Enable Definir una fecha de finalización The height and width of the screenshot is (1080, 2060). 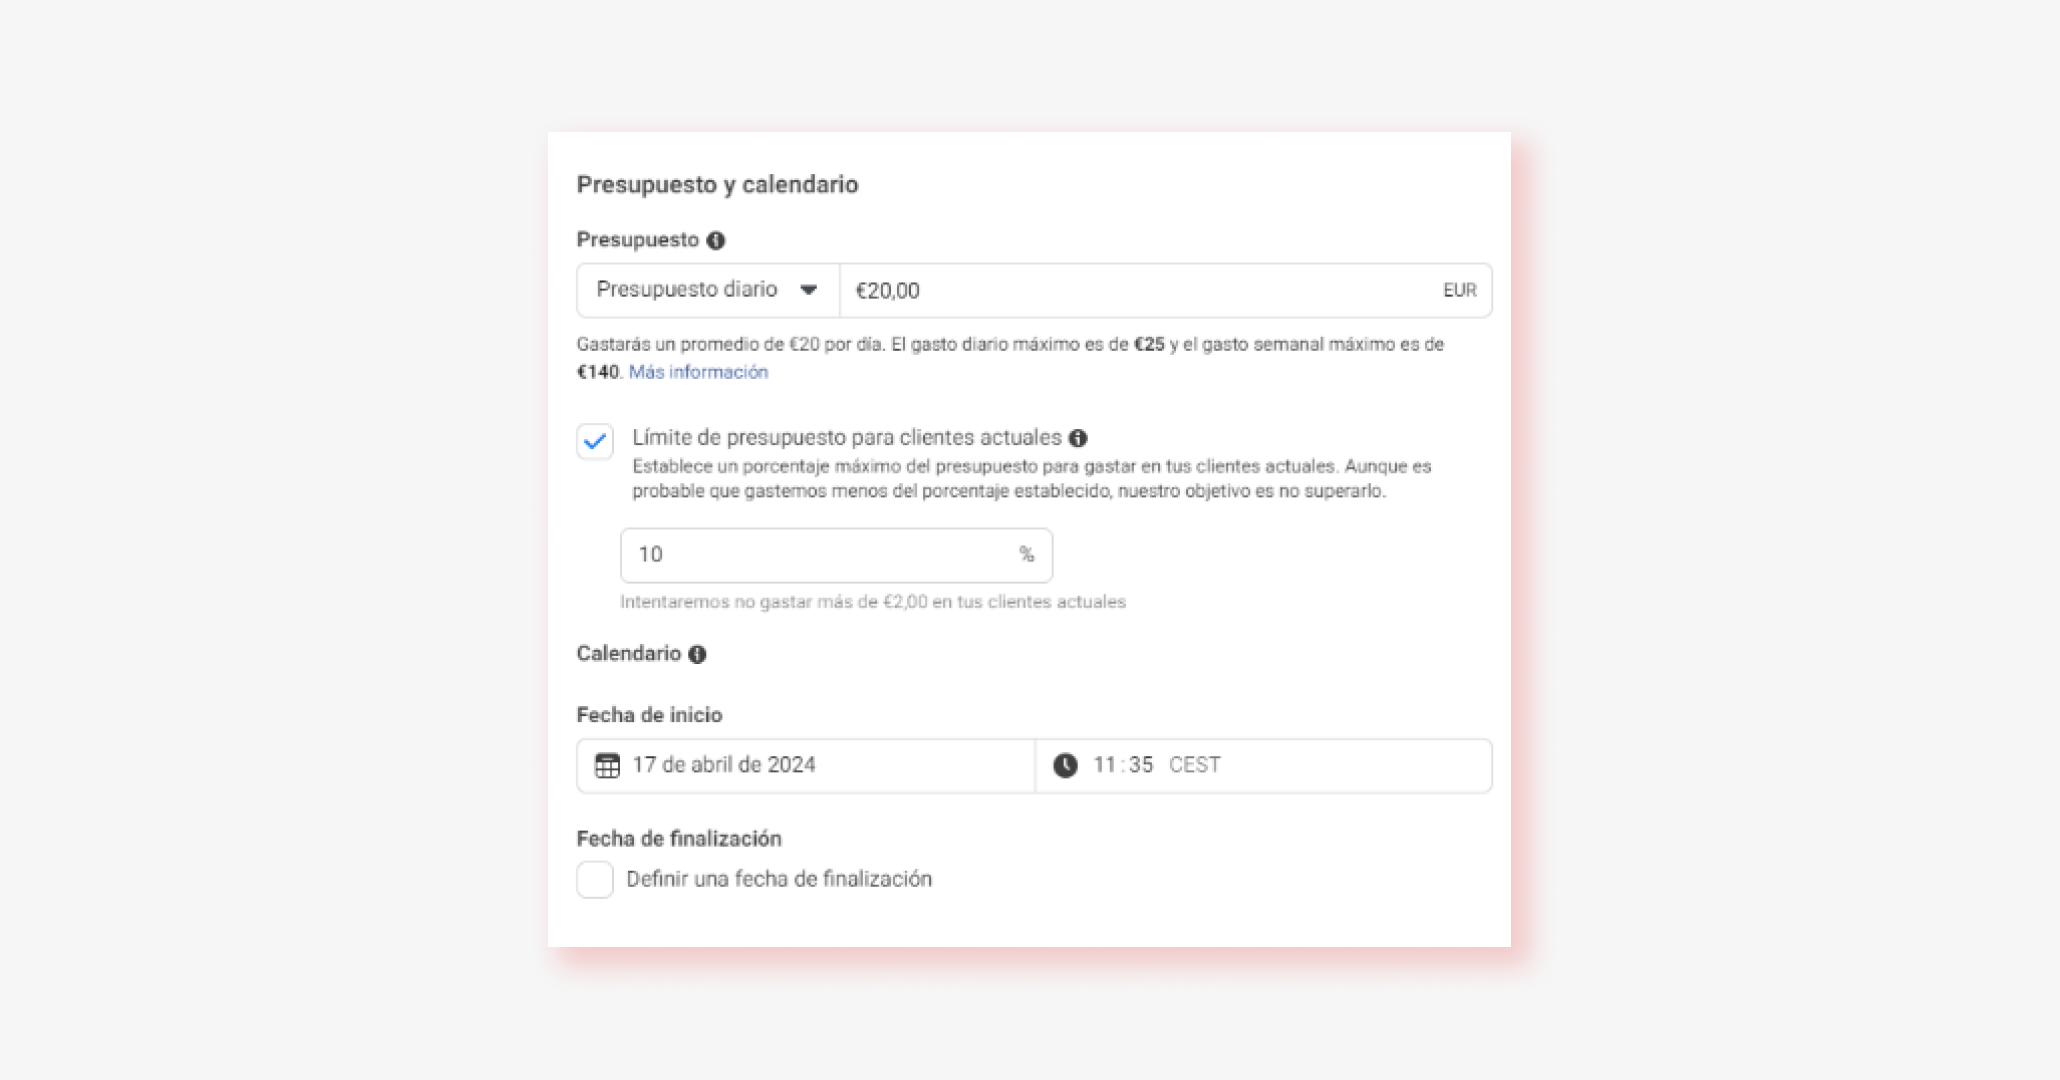(x=595, y=879)
